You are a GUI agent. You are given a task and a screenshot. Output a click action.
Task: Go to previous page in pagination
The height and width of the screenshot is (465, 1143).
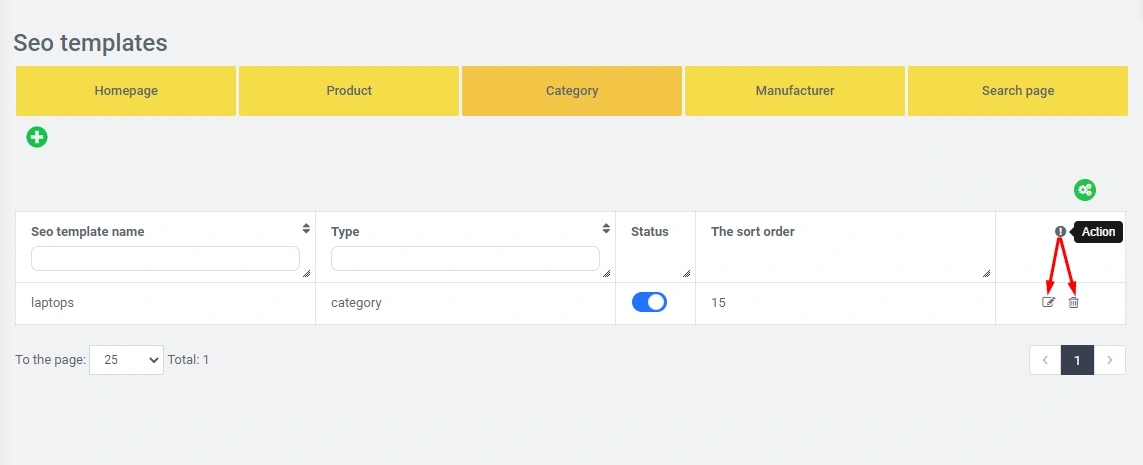tap(1045, 360)
